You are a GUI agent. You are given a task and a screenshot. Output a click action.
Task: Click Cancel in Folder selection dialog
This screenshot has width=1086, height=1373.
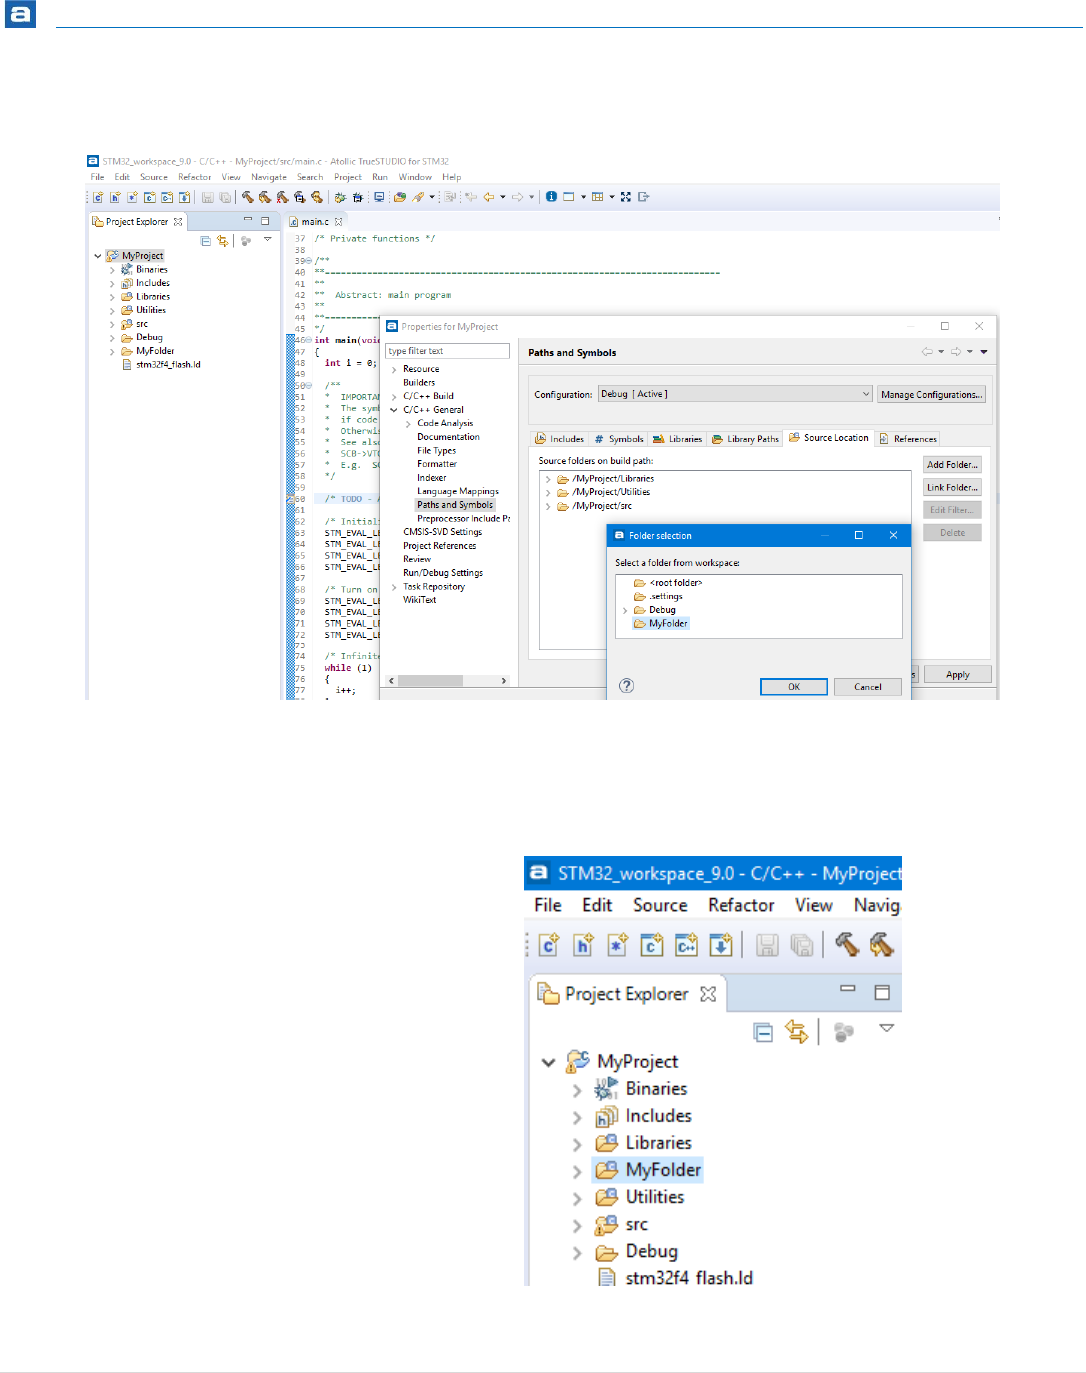pyautogui.click(x=868, y=687)
